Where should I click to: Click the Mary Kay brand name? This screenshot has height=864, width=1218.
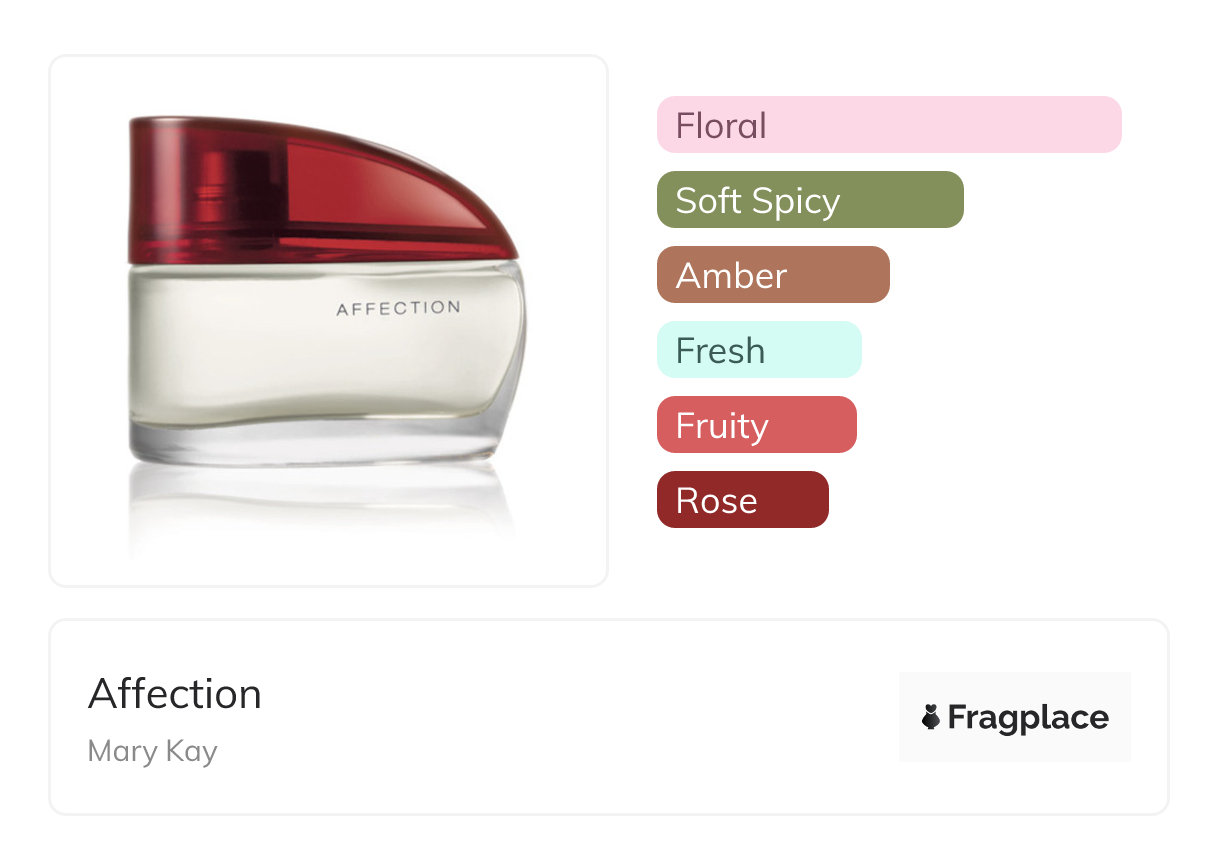click(x=152, y=751)
